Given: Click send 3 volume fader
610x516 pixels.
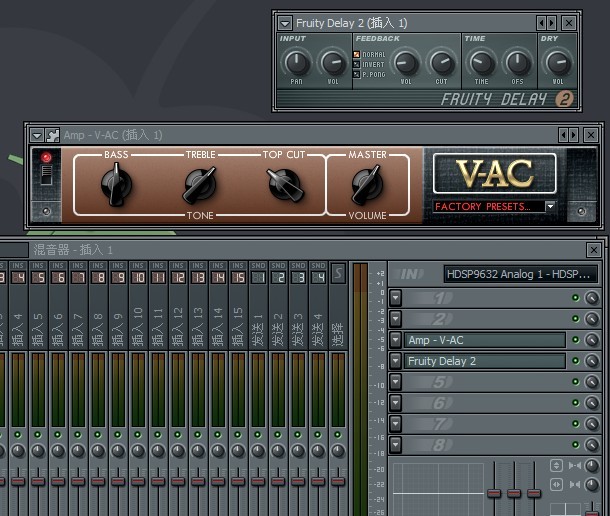Looking at the screenshot, I should pos(298,481).
